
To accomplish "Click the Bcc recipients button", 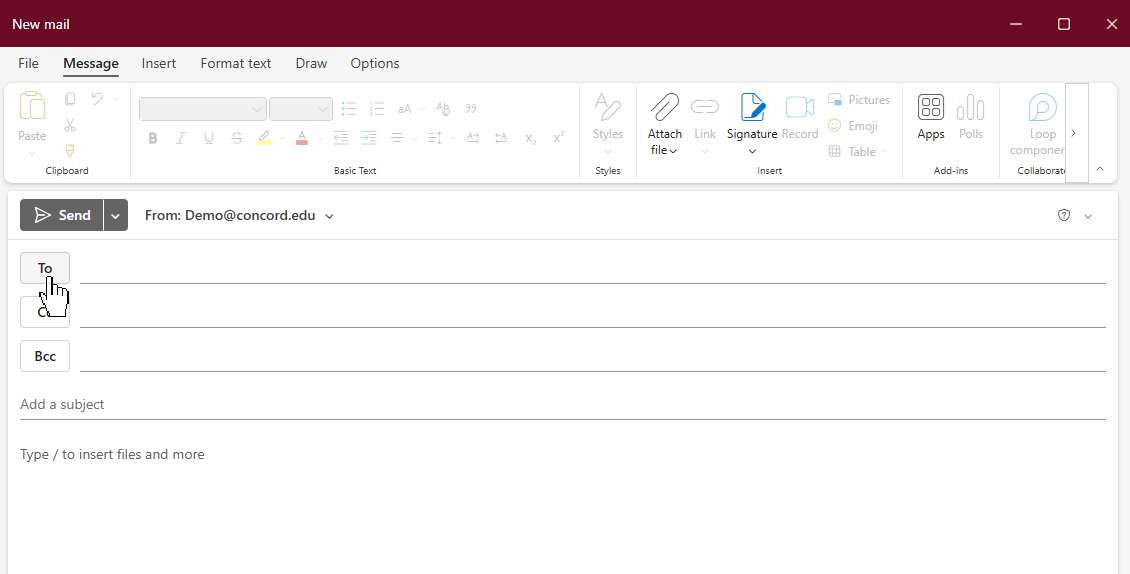I will coord(45,356).
